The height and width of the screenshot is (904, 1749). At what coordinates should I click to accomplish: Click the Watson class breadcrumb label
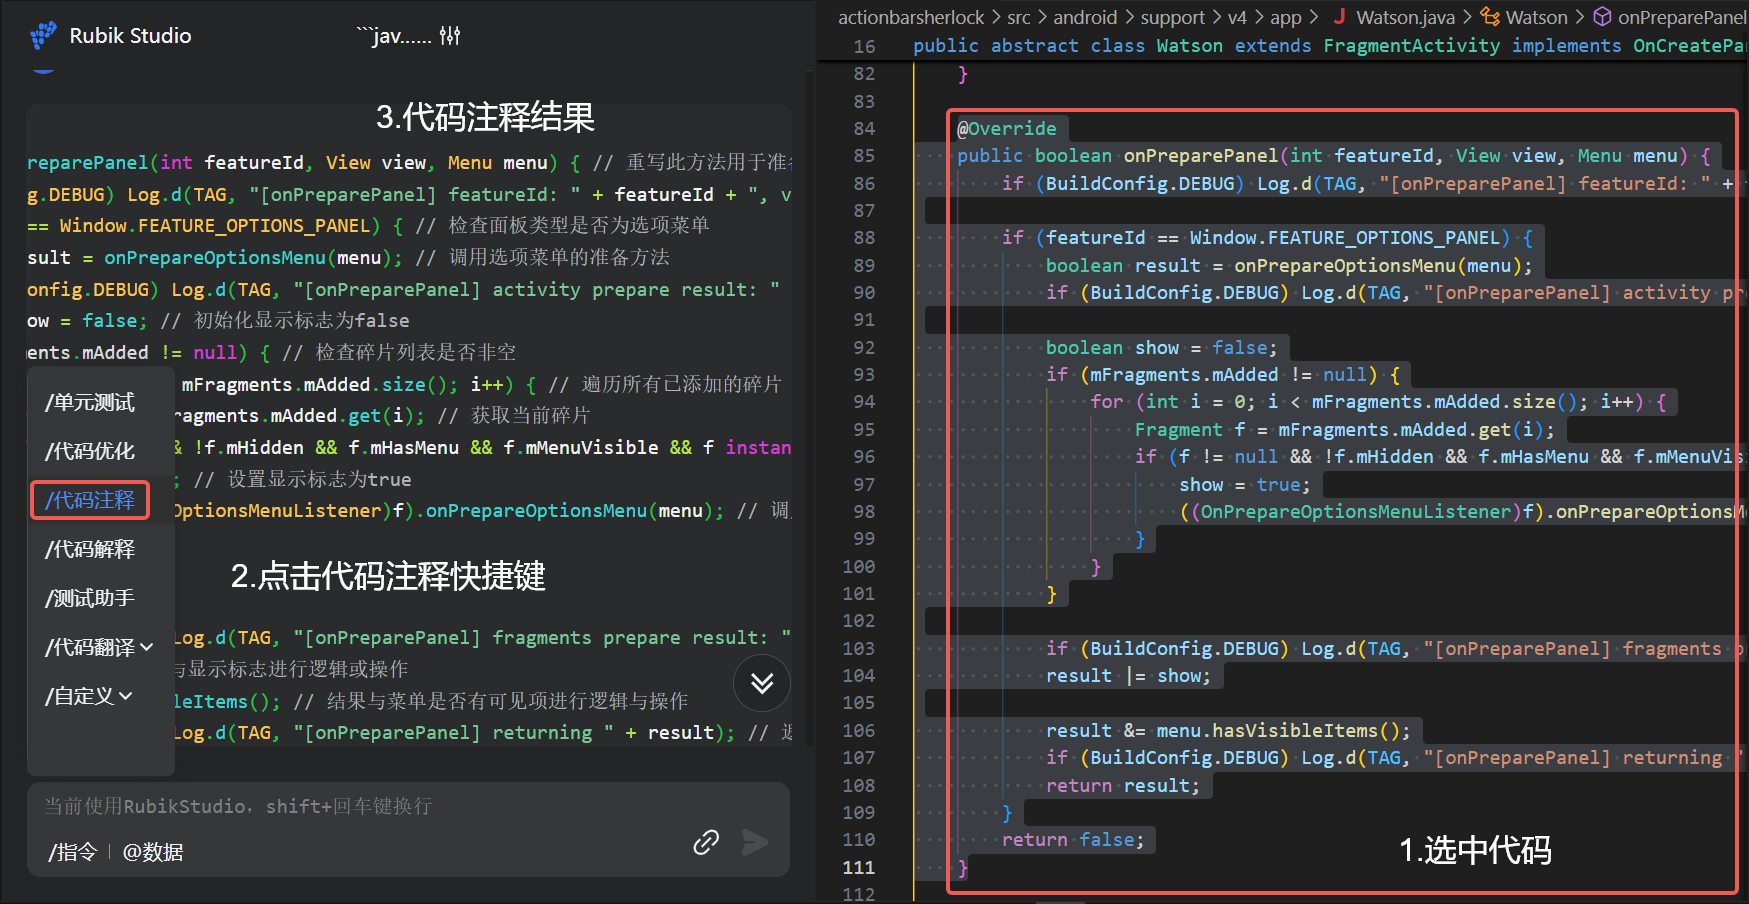pos(1537,17)
